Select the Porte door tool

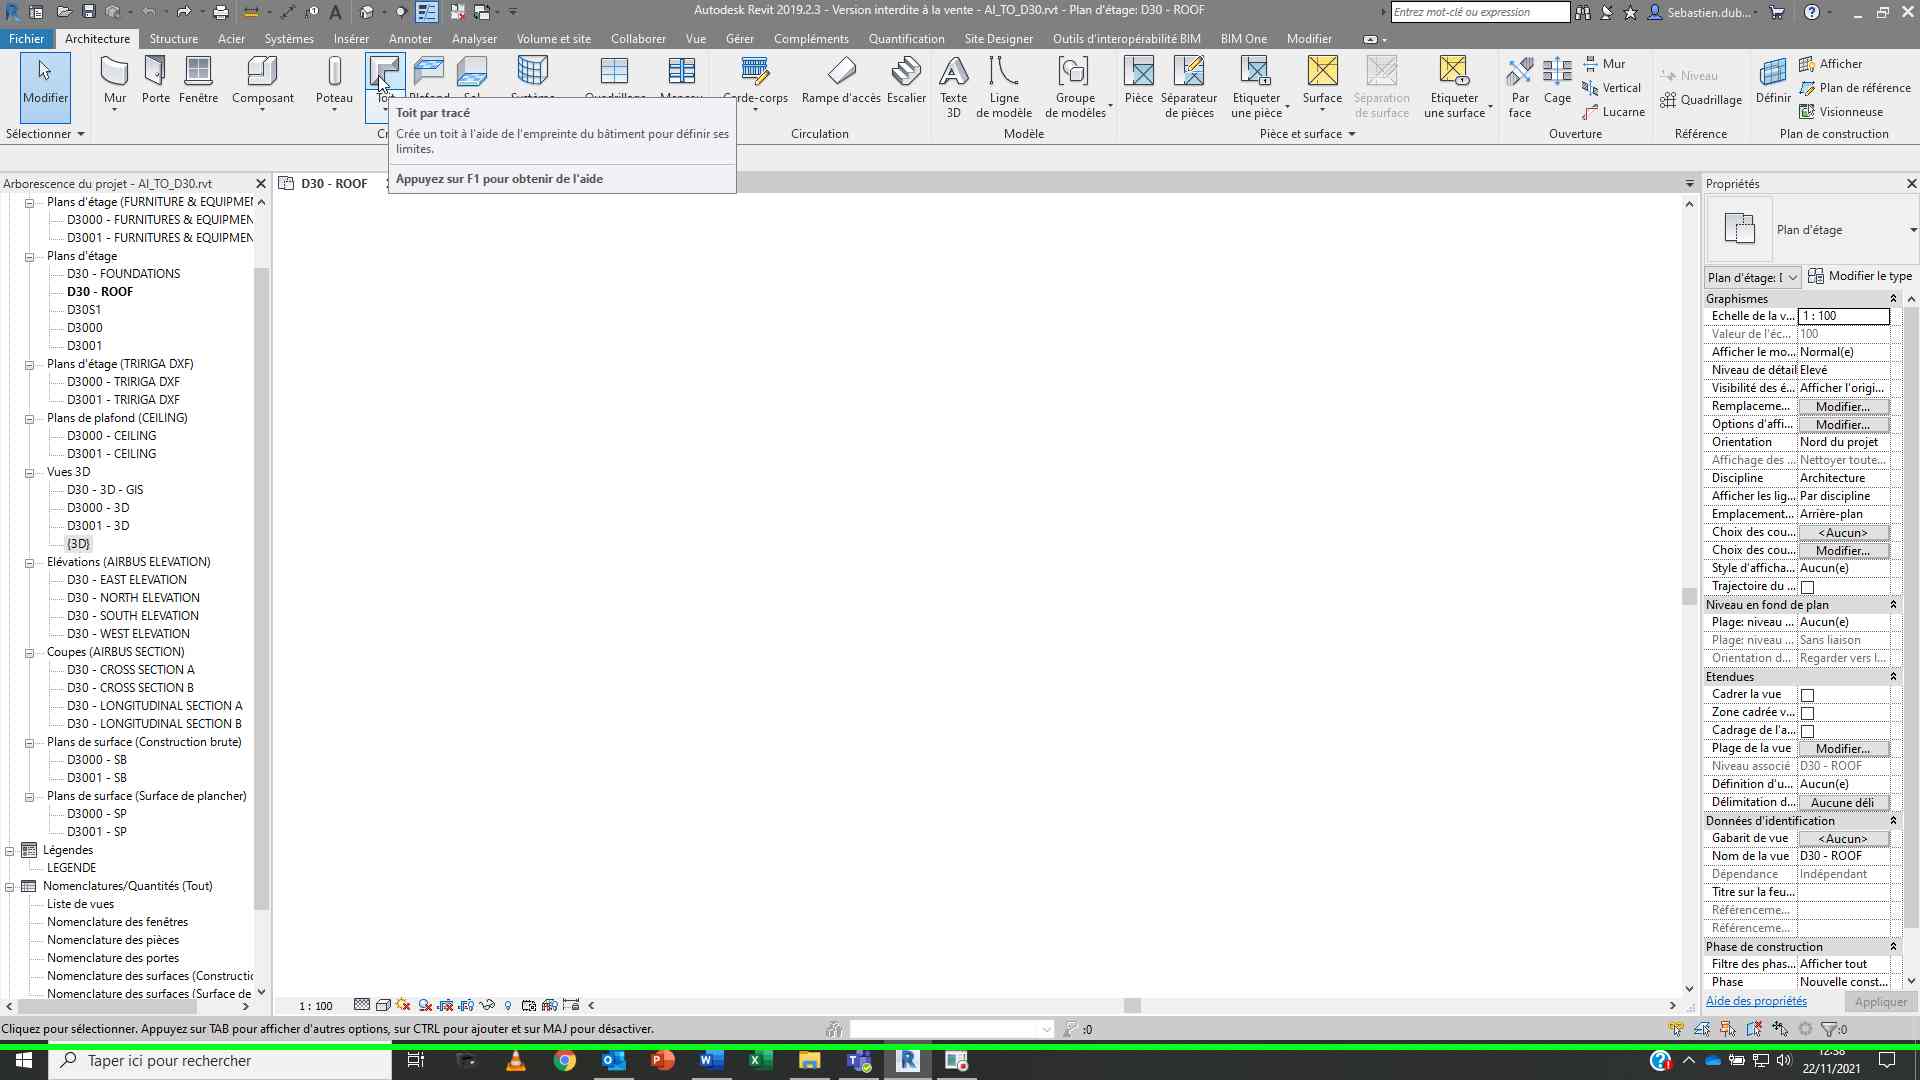point(155,80)
